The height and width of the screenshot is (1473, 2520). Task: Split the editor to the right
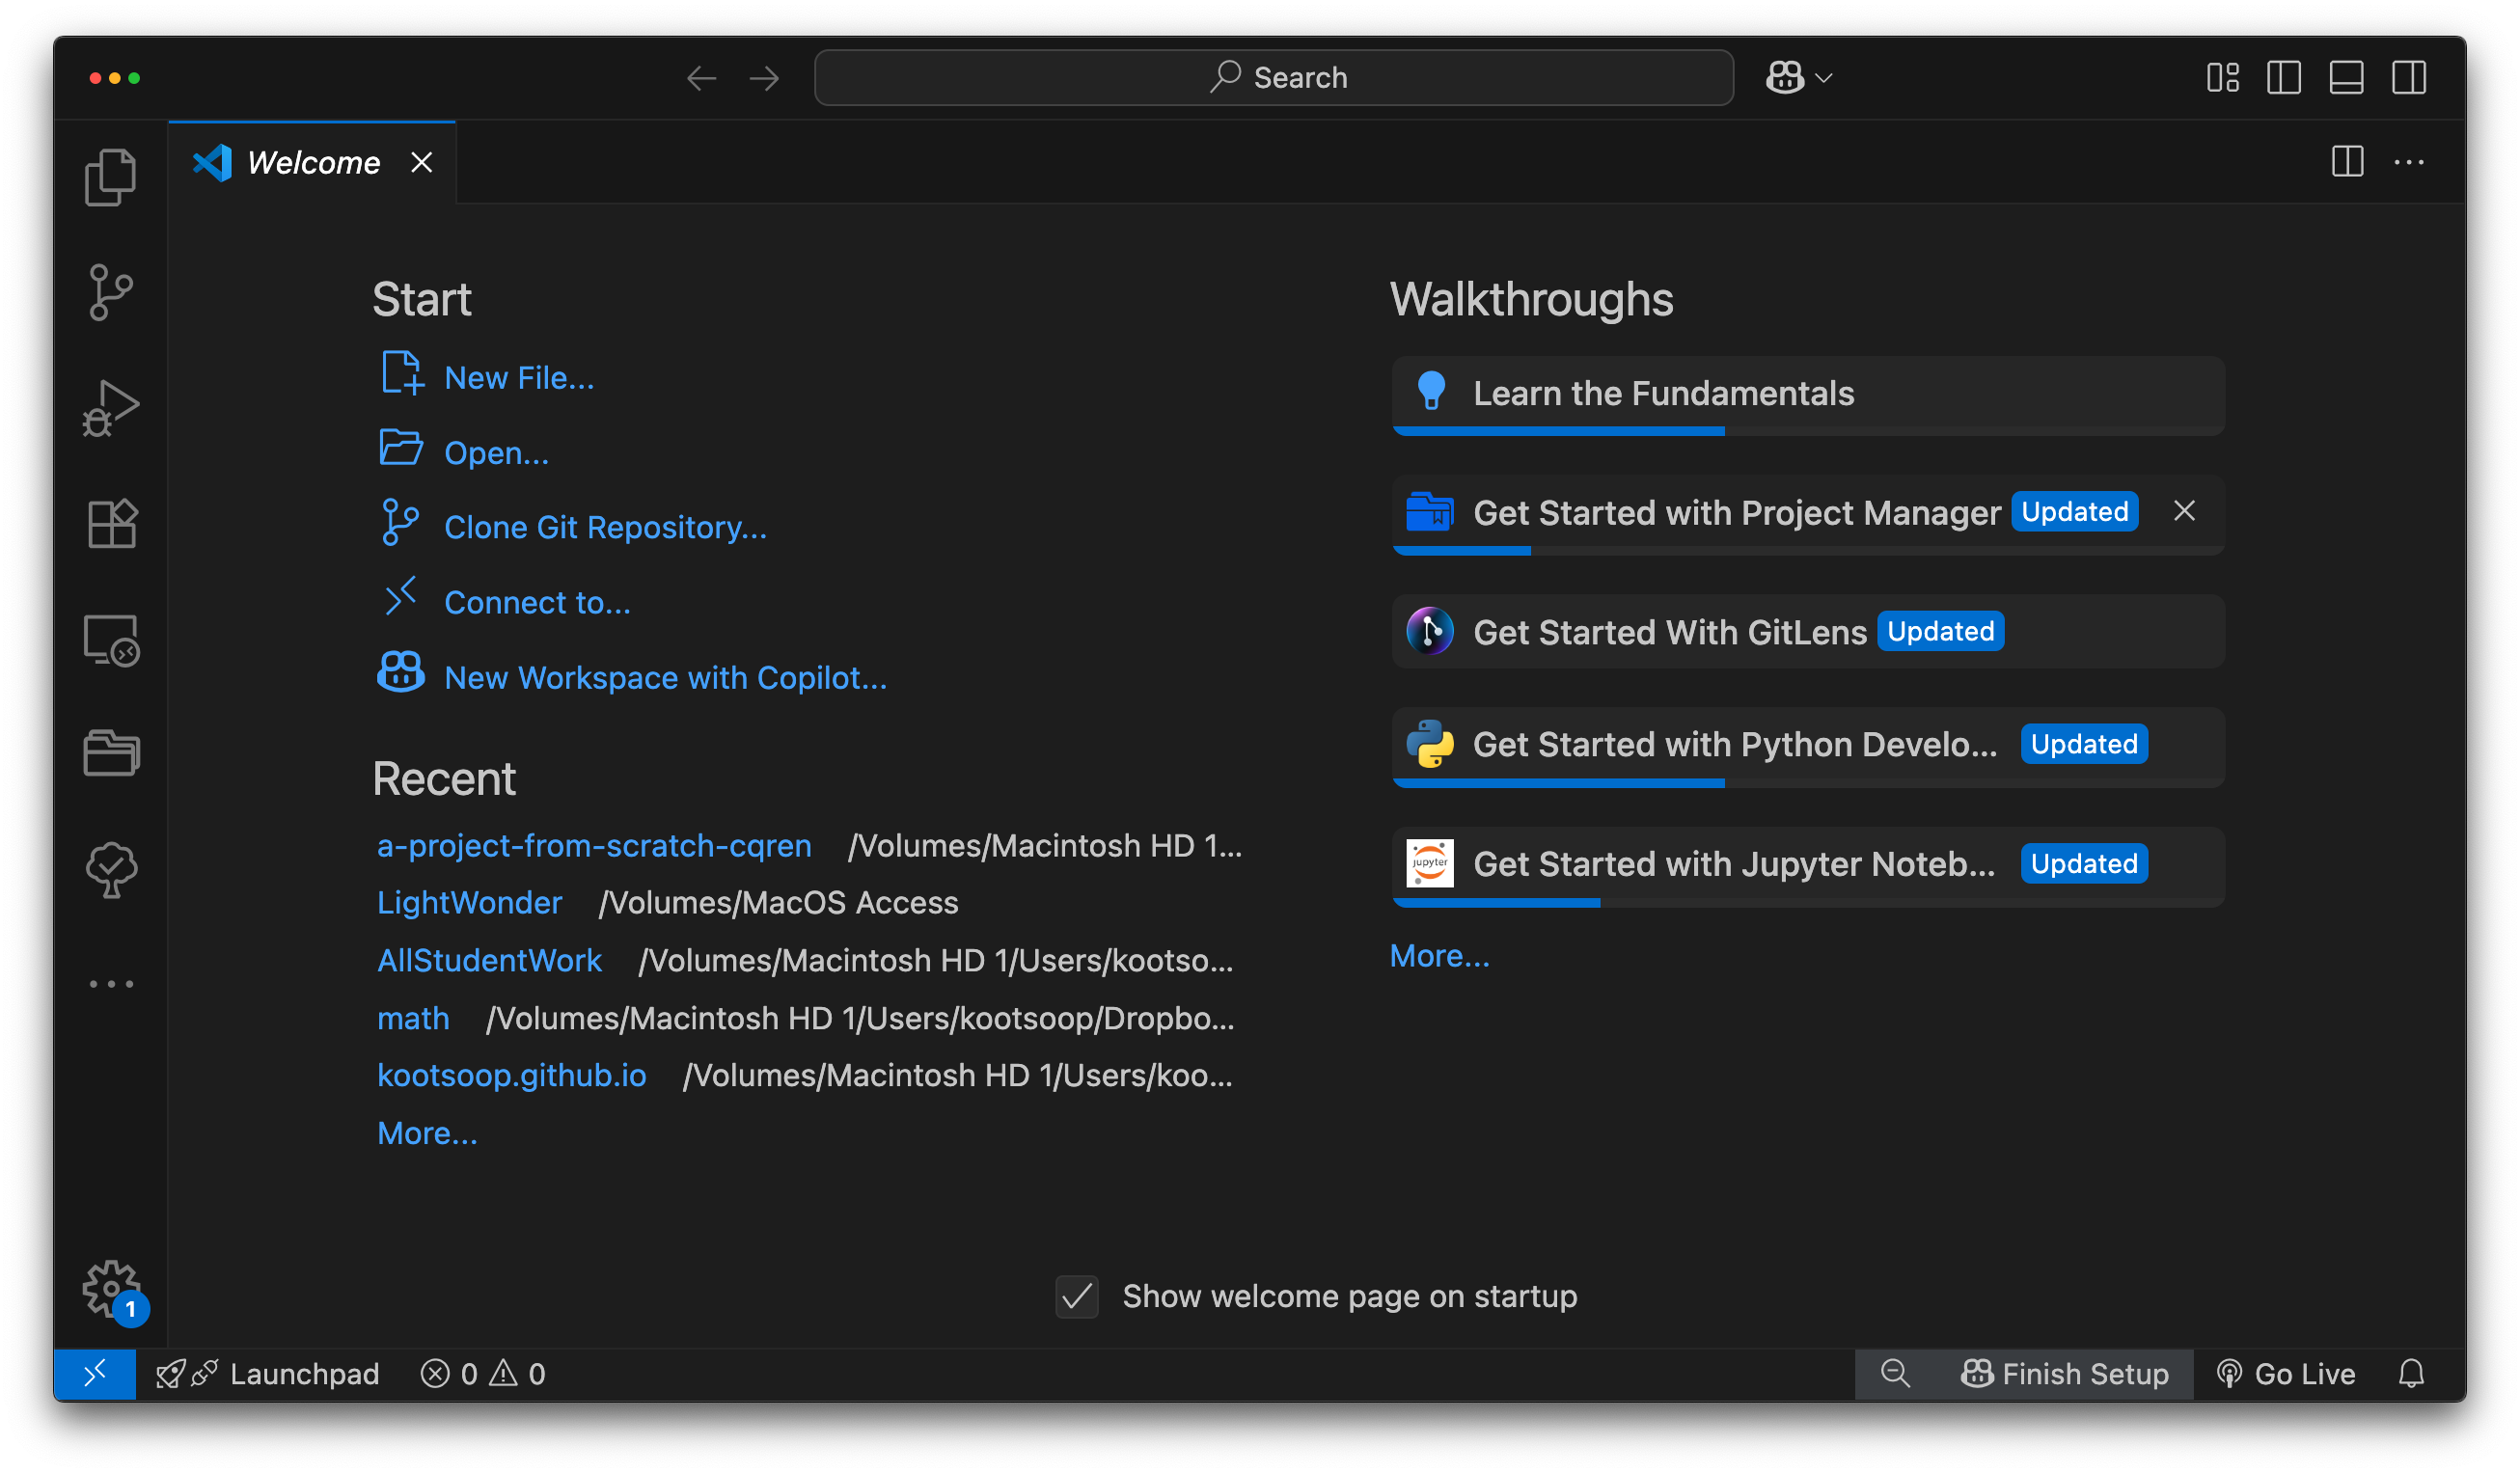coord(2347,162)
